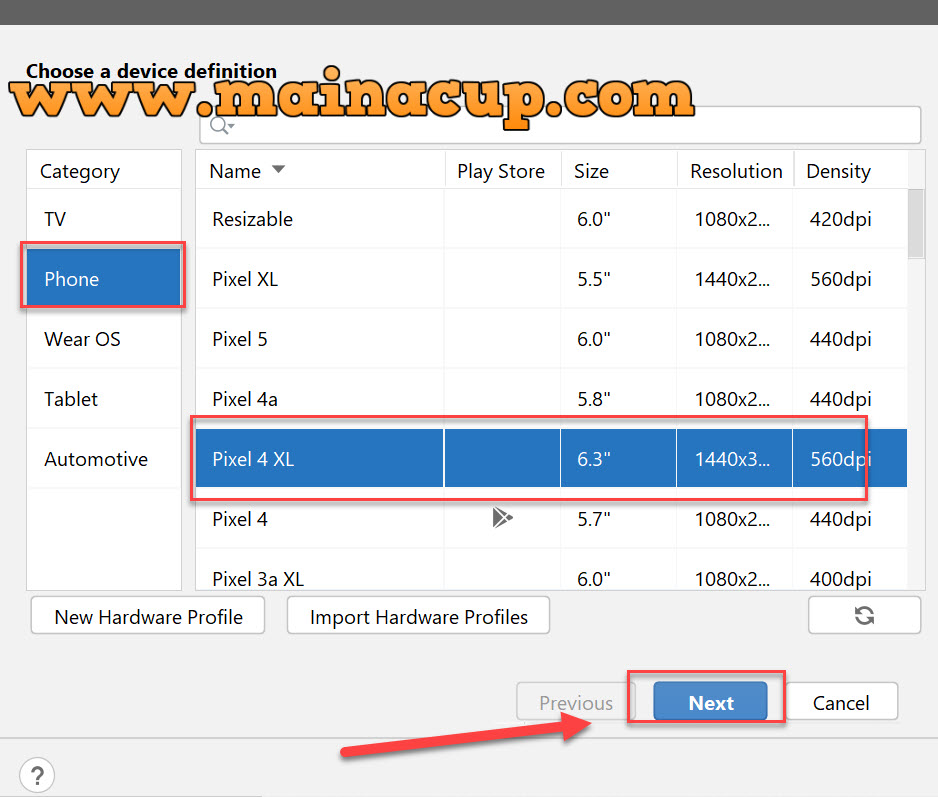The width and height of the screenshot is (938, 797).
Task: Open the help question mark button
Action: [x=37, y=775]
